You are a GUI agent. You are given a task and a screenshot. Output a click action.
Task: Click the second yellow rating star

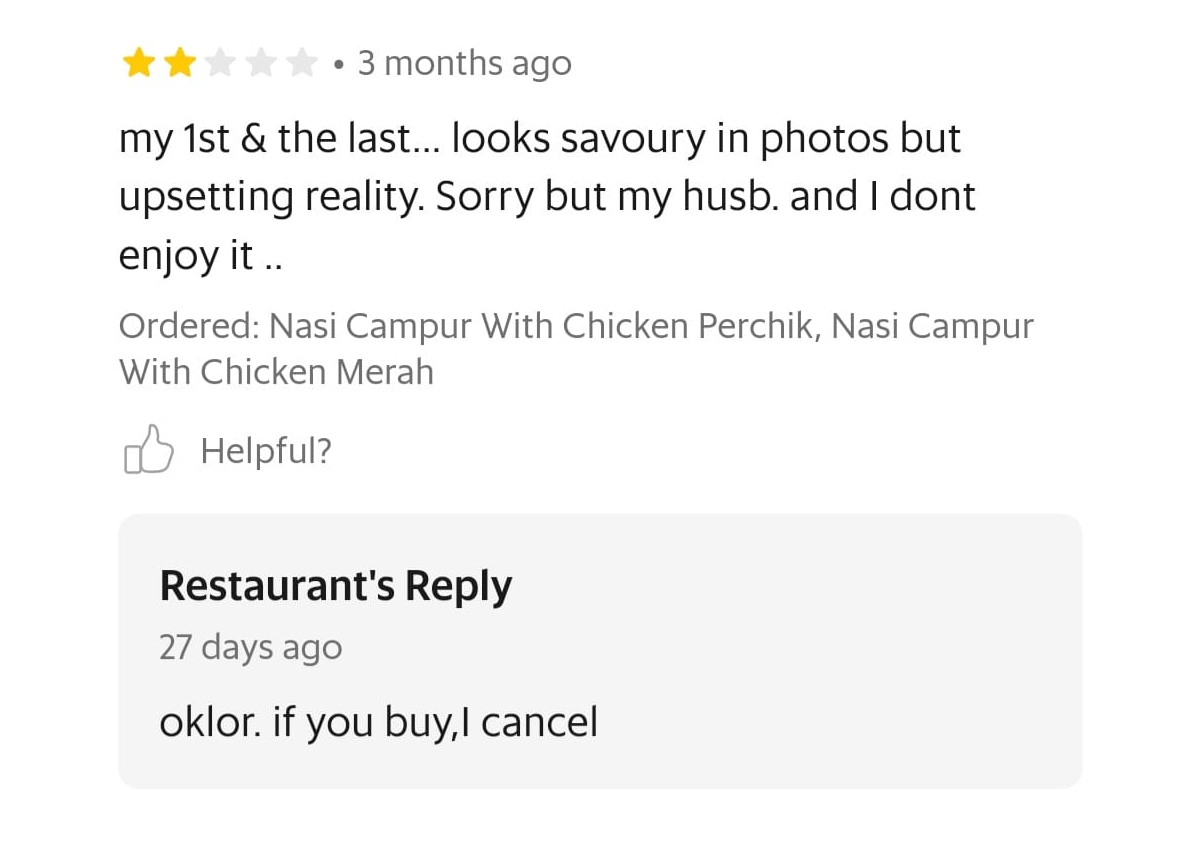[179, 65]
